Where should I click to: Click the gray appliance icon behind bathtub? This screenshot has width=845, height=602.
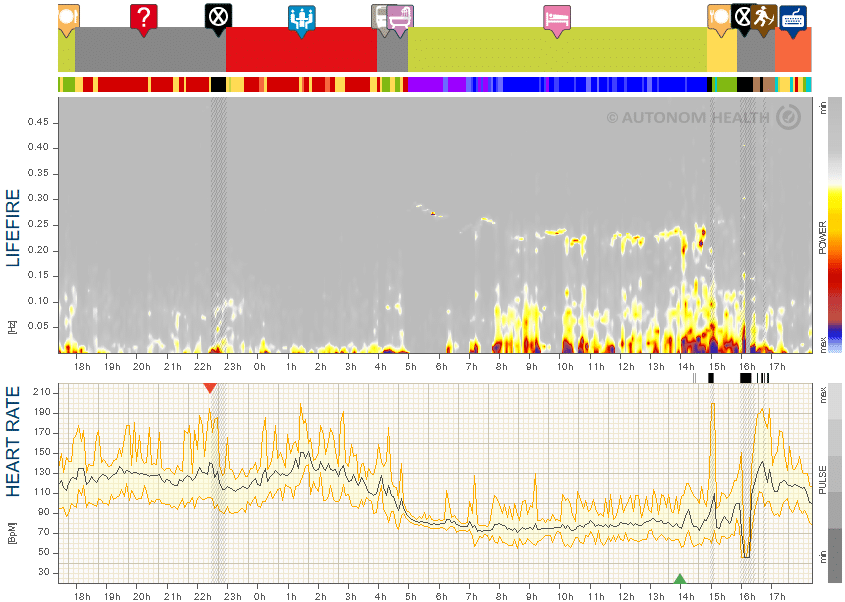[x=378, y=18]
